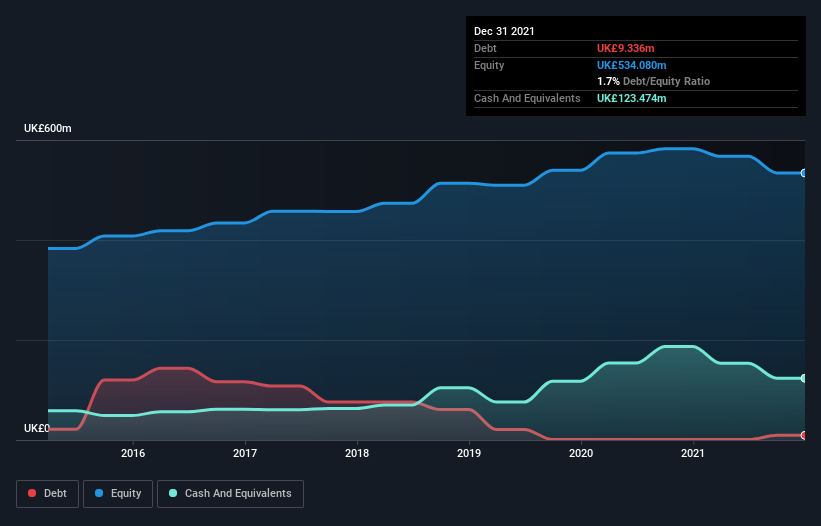Toggle Cash And Equivalents legend button
Screen dimensions: 821x526
point(230,494)
